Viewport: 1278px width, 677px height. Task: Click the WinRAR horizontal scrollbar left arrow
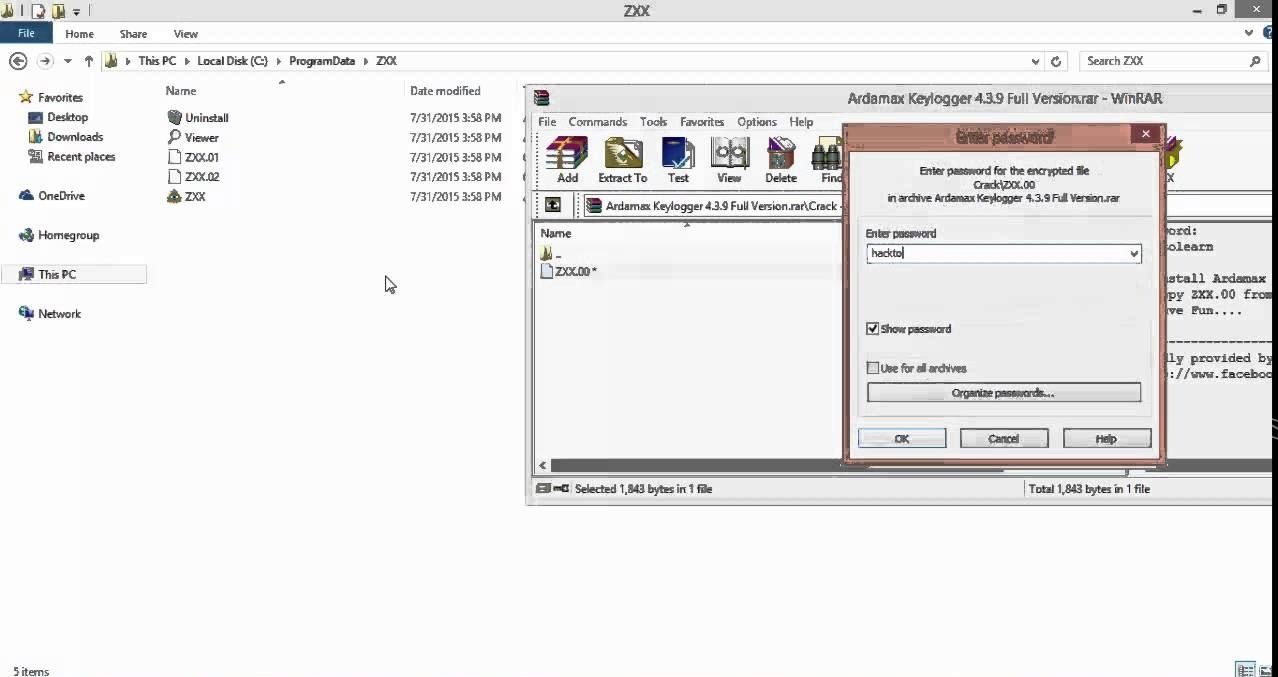(x=543, y=465)
